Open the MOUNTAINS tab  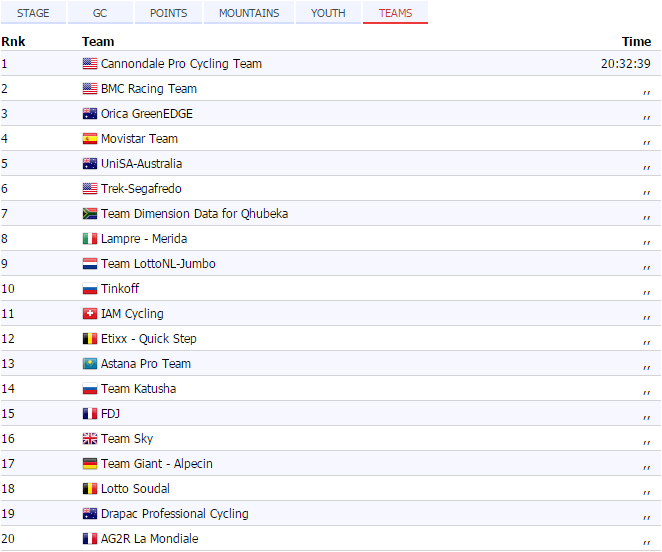[249, 13]
